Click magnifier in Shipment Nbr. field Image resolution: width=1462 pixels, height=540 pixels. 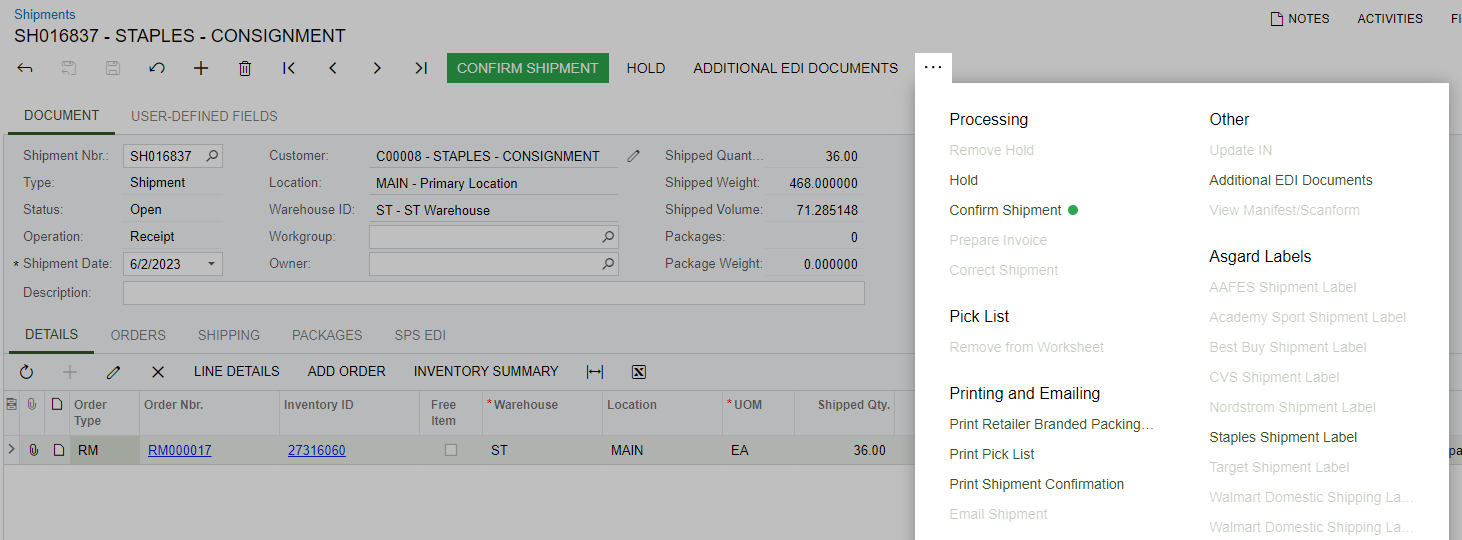[x=212, y=156]
